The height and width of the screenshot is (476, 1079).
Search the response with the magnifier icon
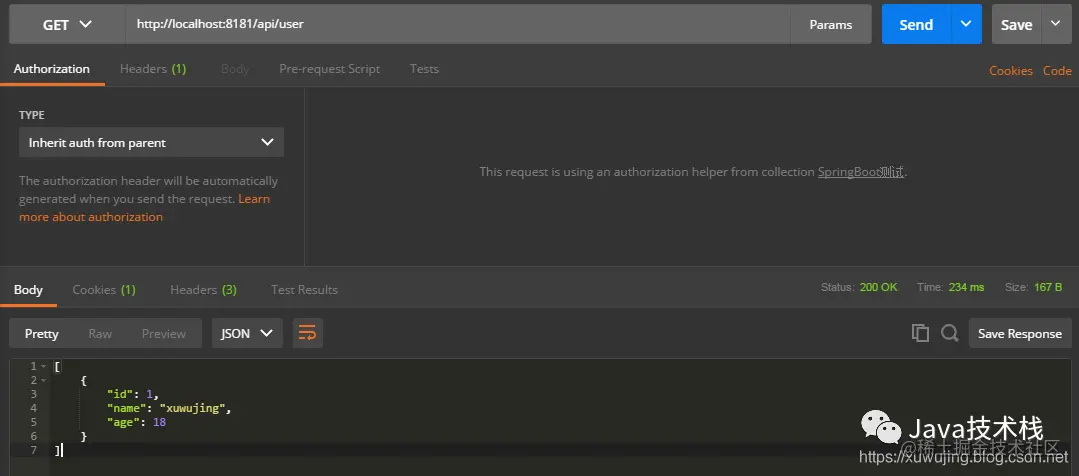coord(950,334)
